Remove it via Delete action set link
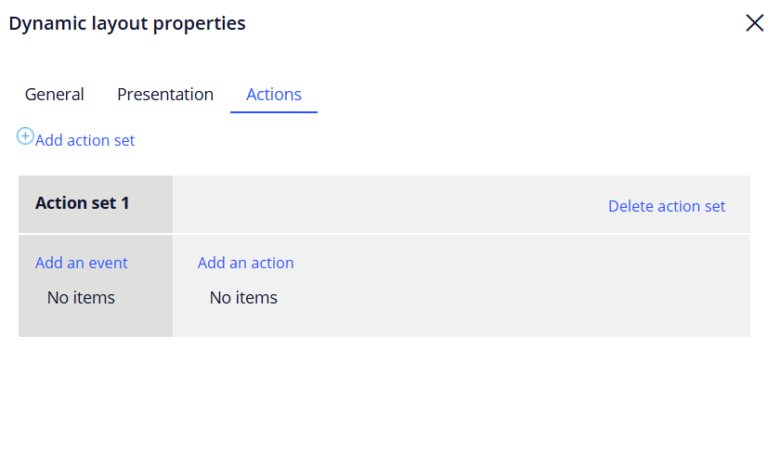 click(x=666, y=206)
